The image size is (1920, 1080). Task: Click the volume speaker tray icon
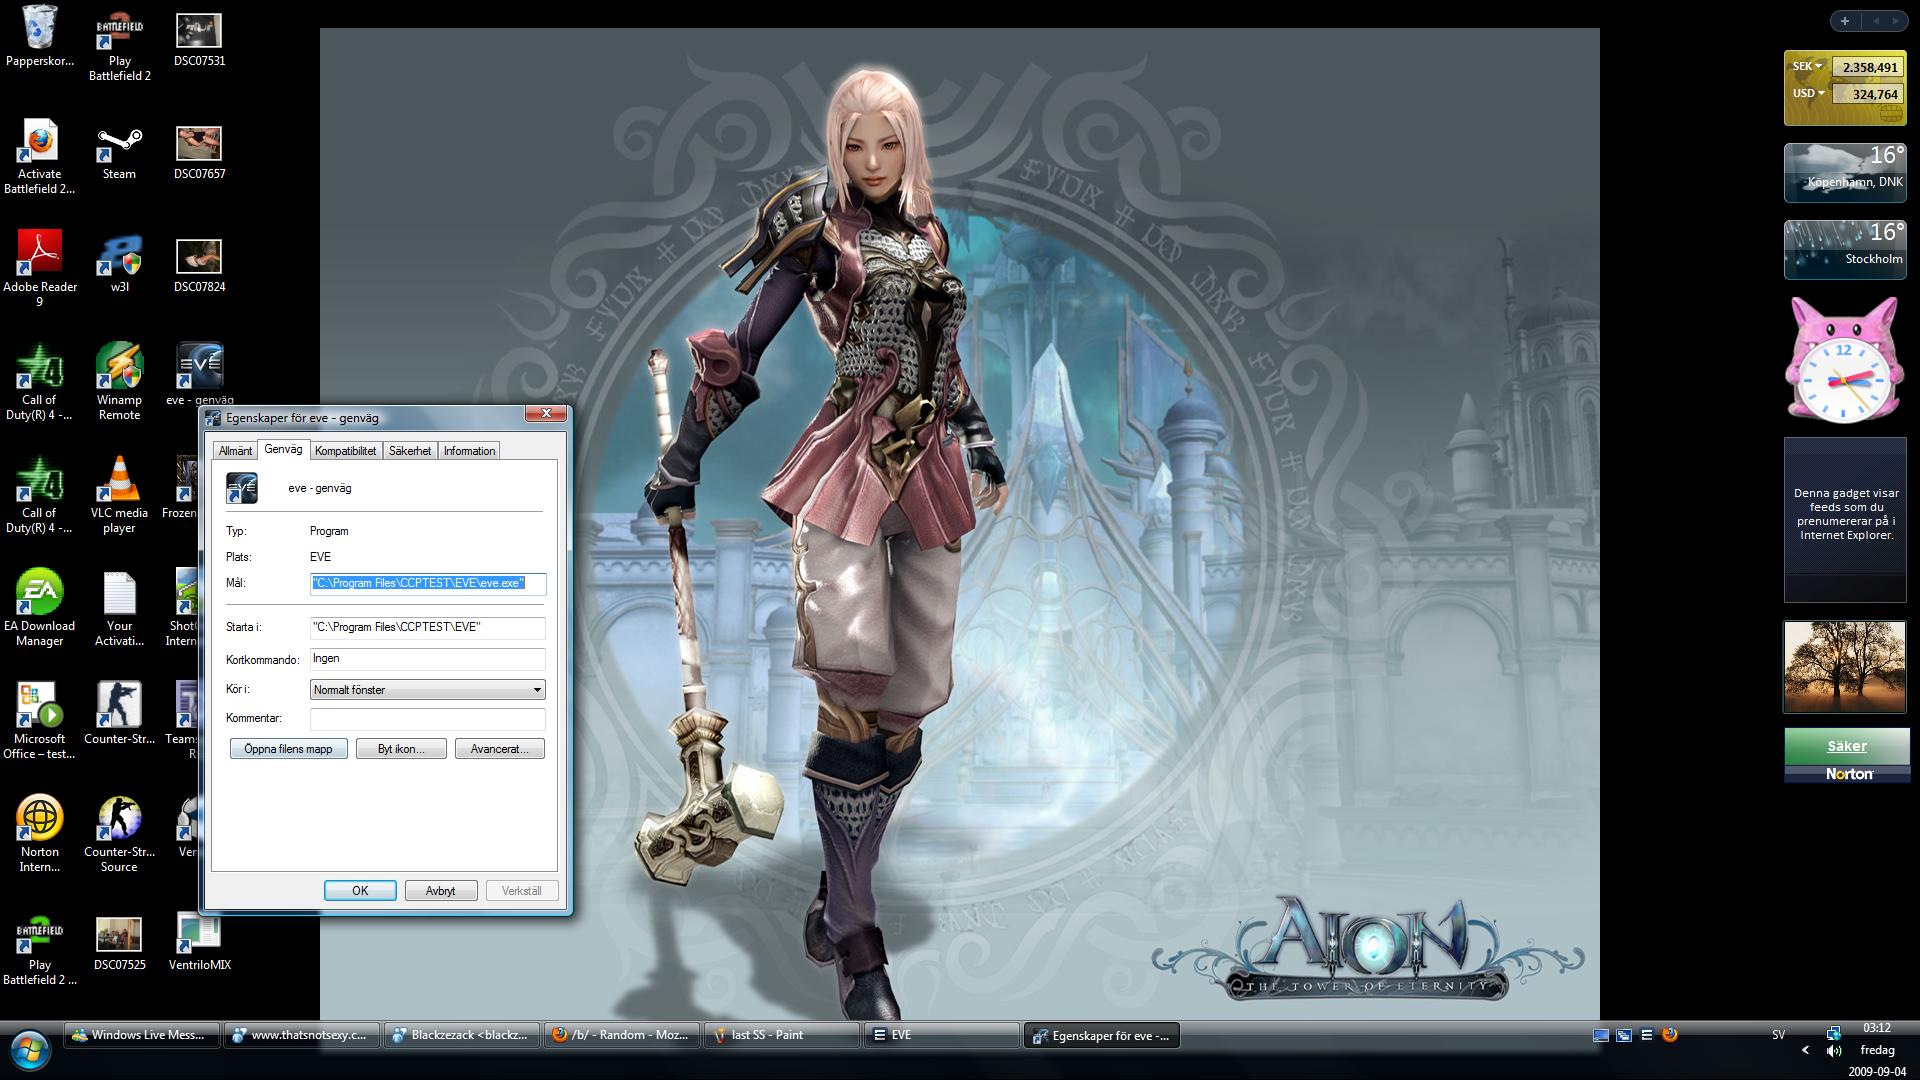1833,1051
